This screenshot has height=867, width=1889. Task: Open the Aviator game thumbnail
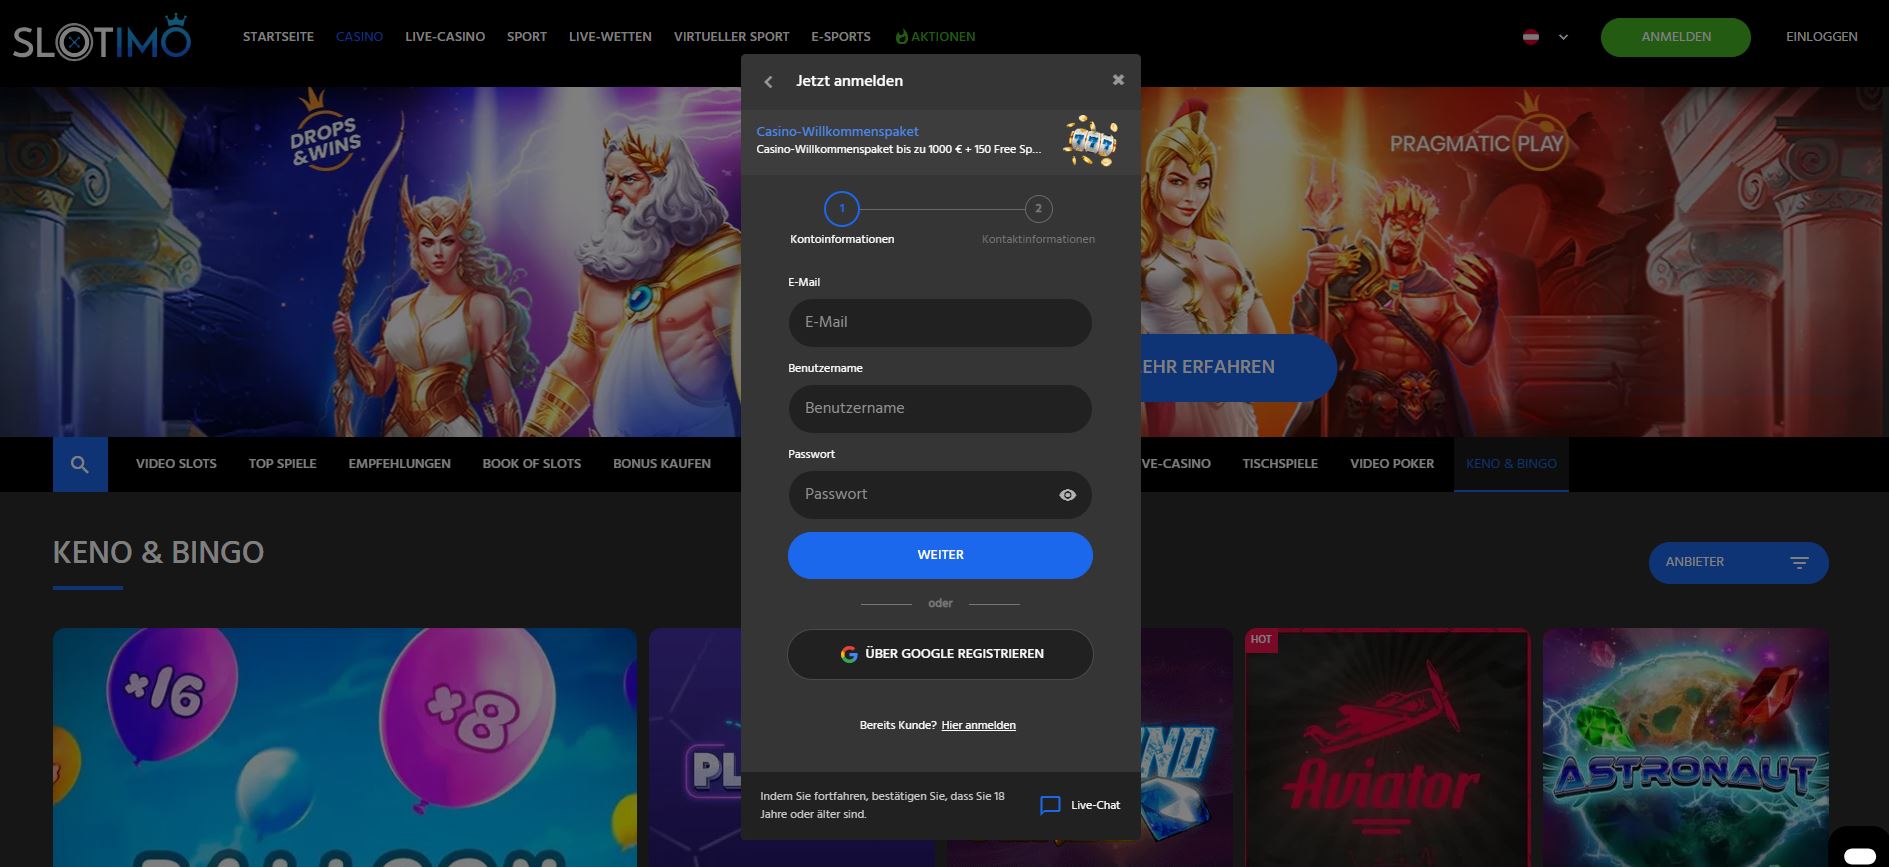(x=1387, y=747)
